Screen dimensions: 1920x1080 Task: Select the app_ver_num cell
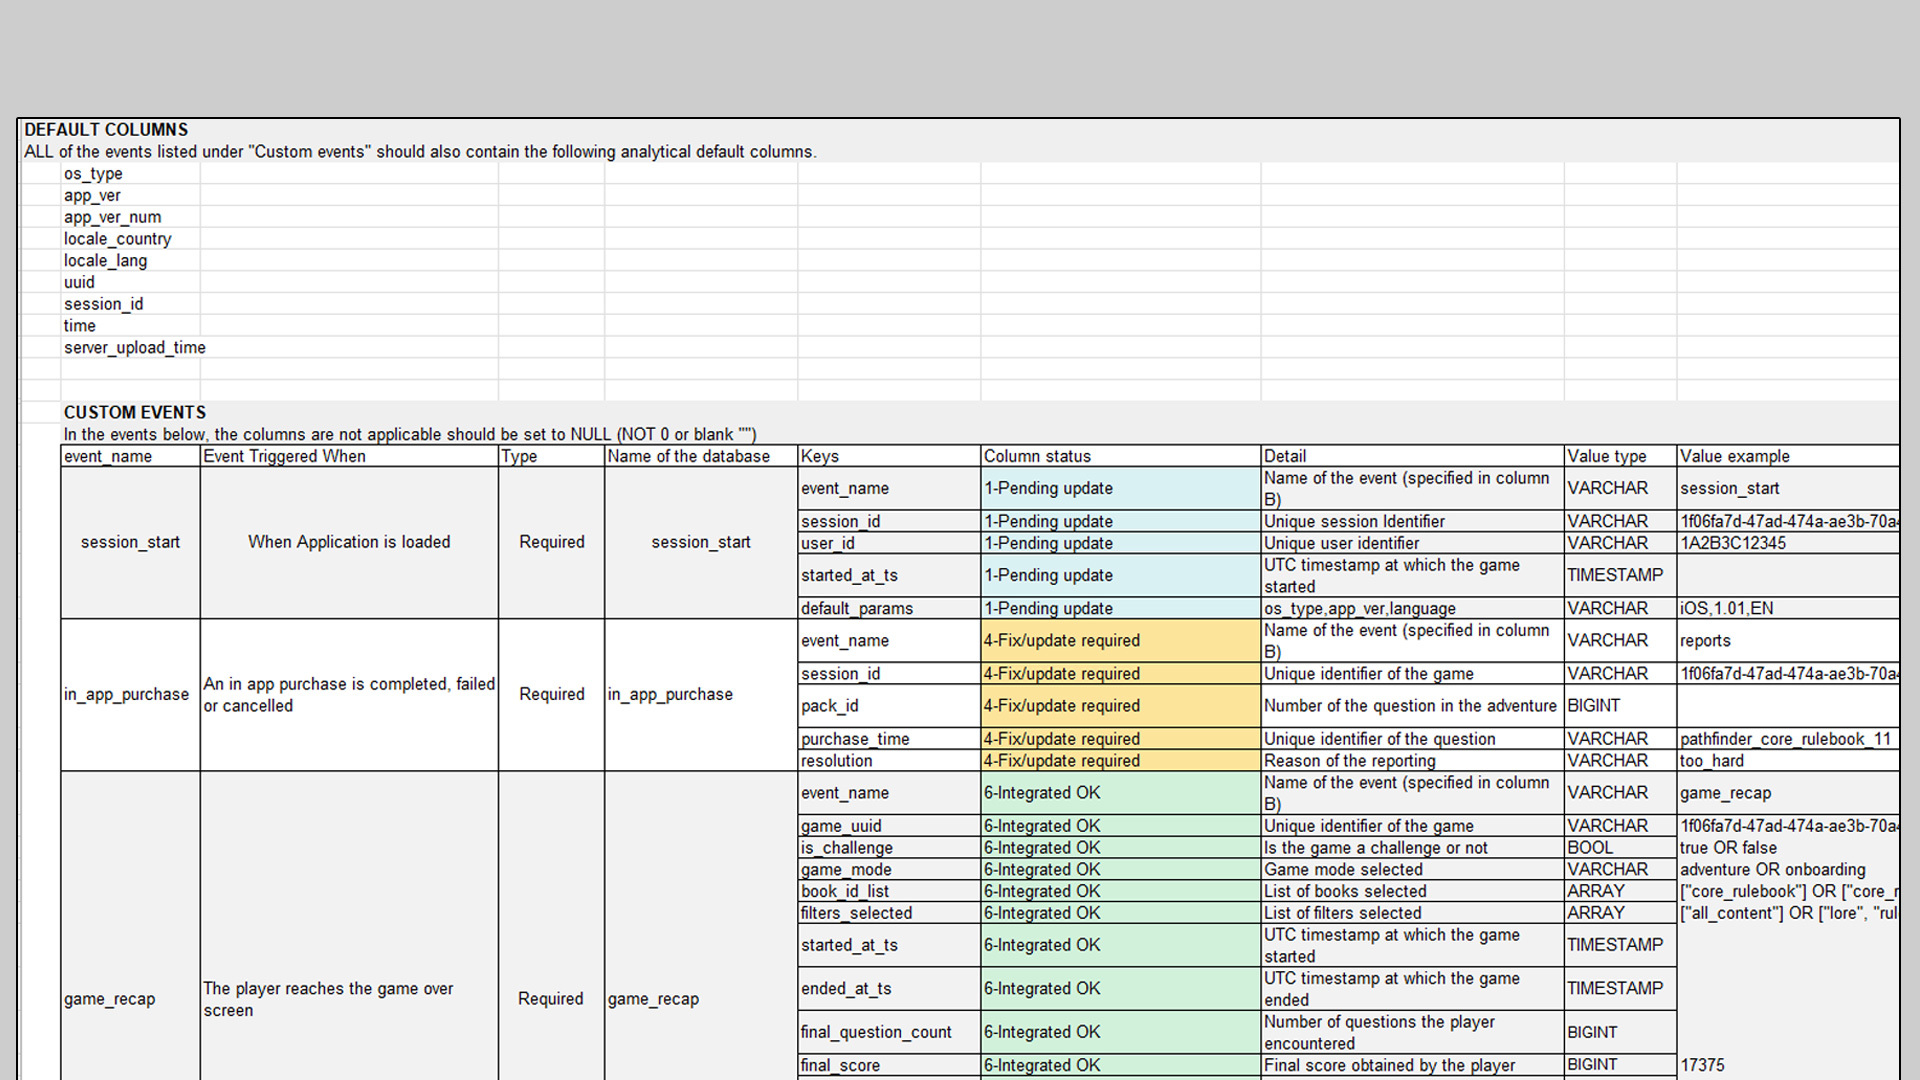[130, 218]
